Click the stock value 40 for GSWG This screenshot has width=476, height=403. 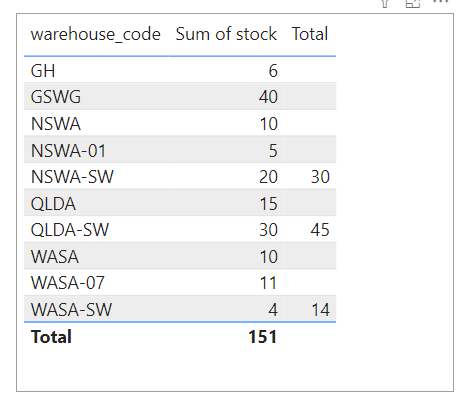coord(268,97)
